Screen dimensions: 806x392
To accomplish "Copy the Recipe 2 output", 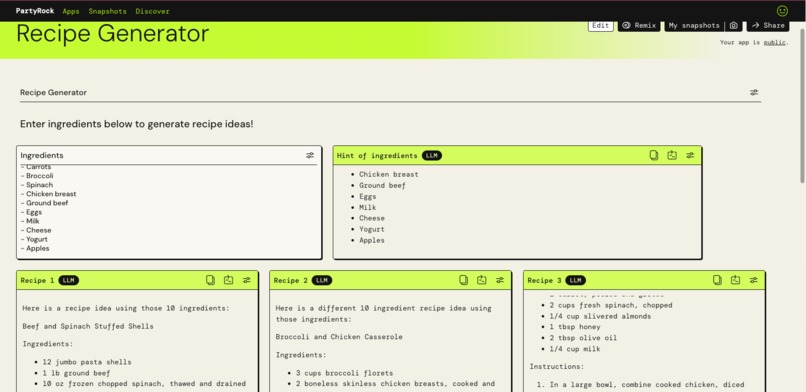I will [x=463, y=280].
